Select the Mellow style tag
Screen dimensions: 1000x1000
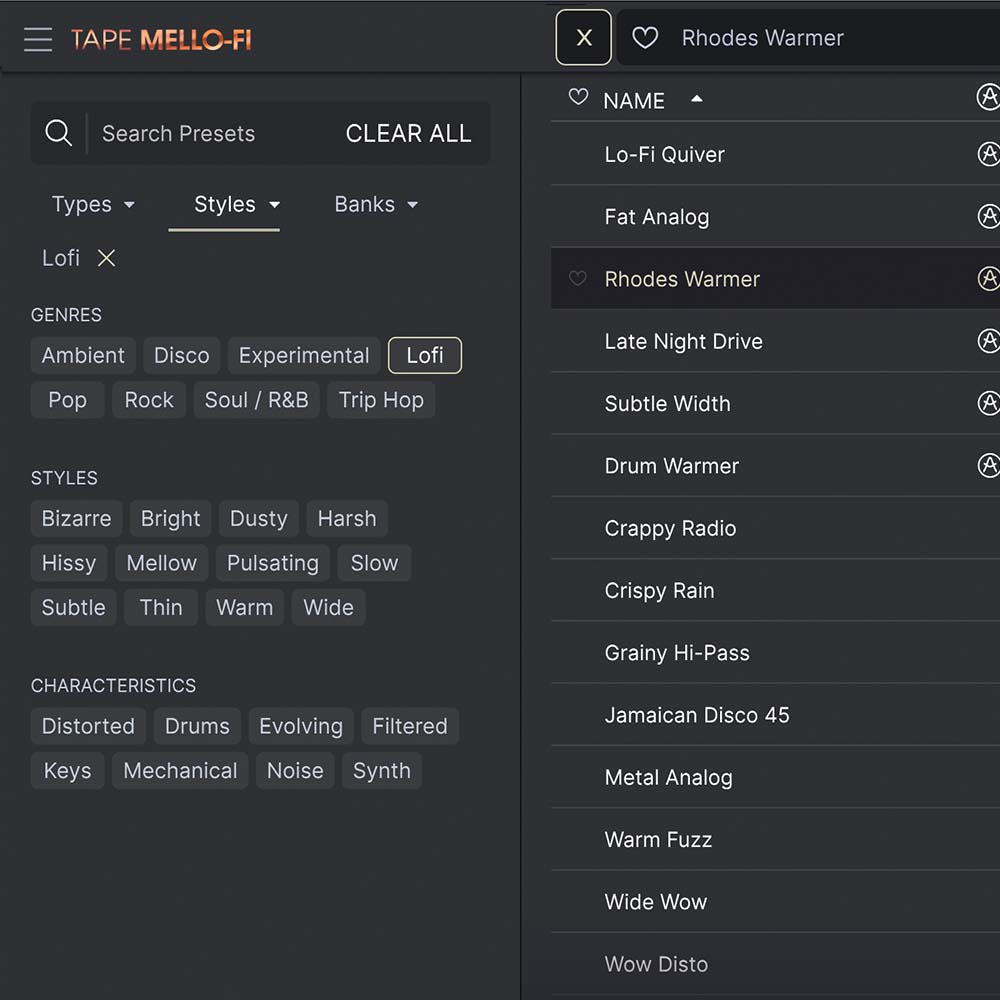click(161, 563)
